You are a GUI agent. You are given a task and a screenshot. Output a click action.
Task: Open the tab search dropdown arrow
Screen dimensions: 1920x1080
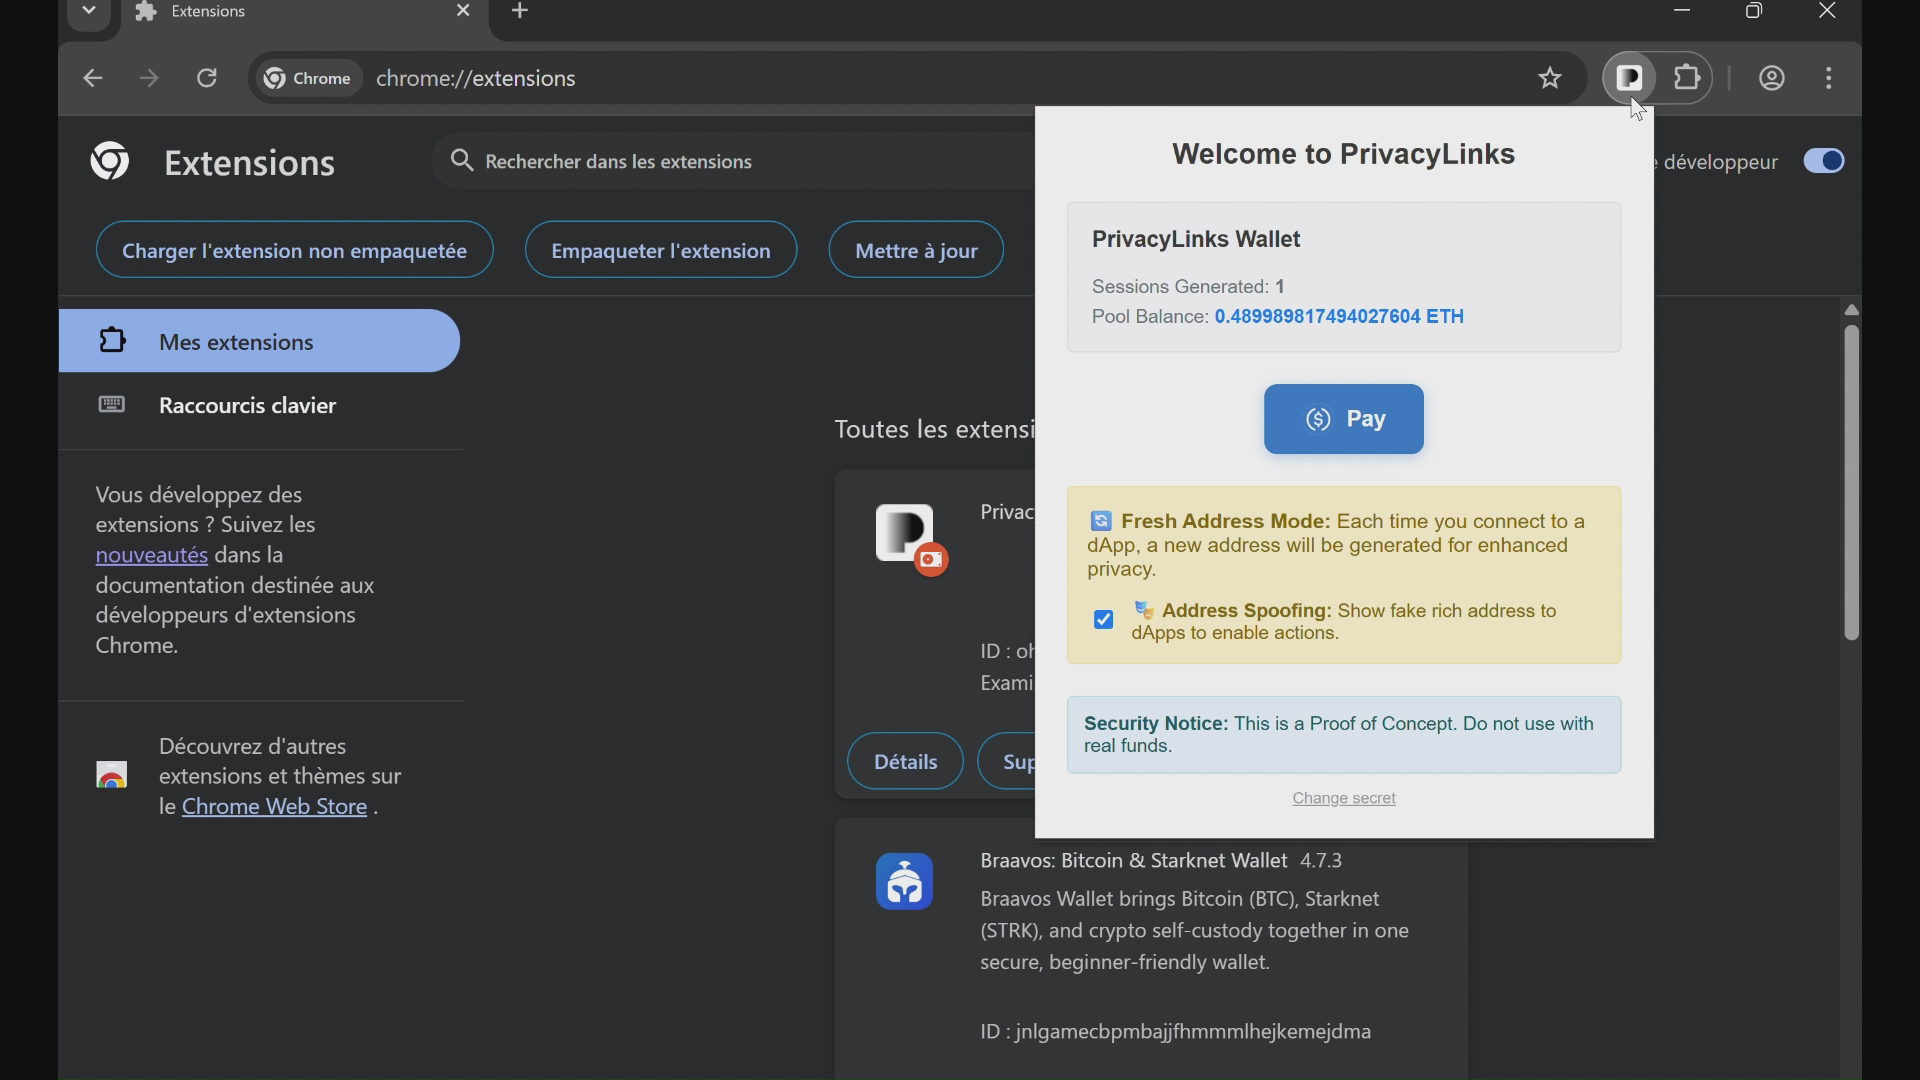89,11
